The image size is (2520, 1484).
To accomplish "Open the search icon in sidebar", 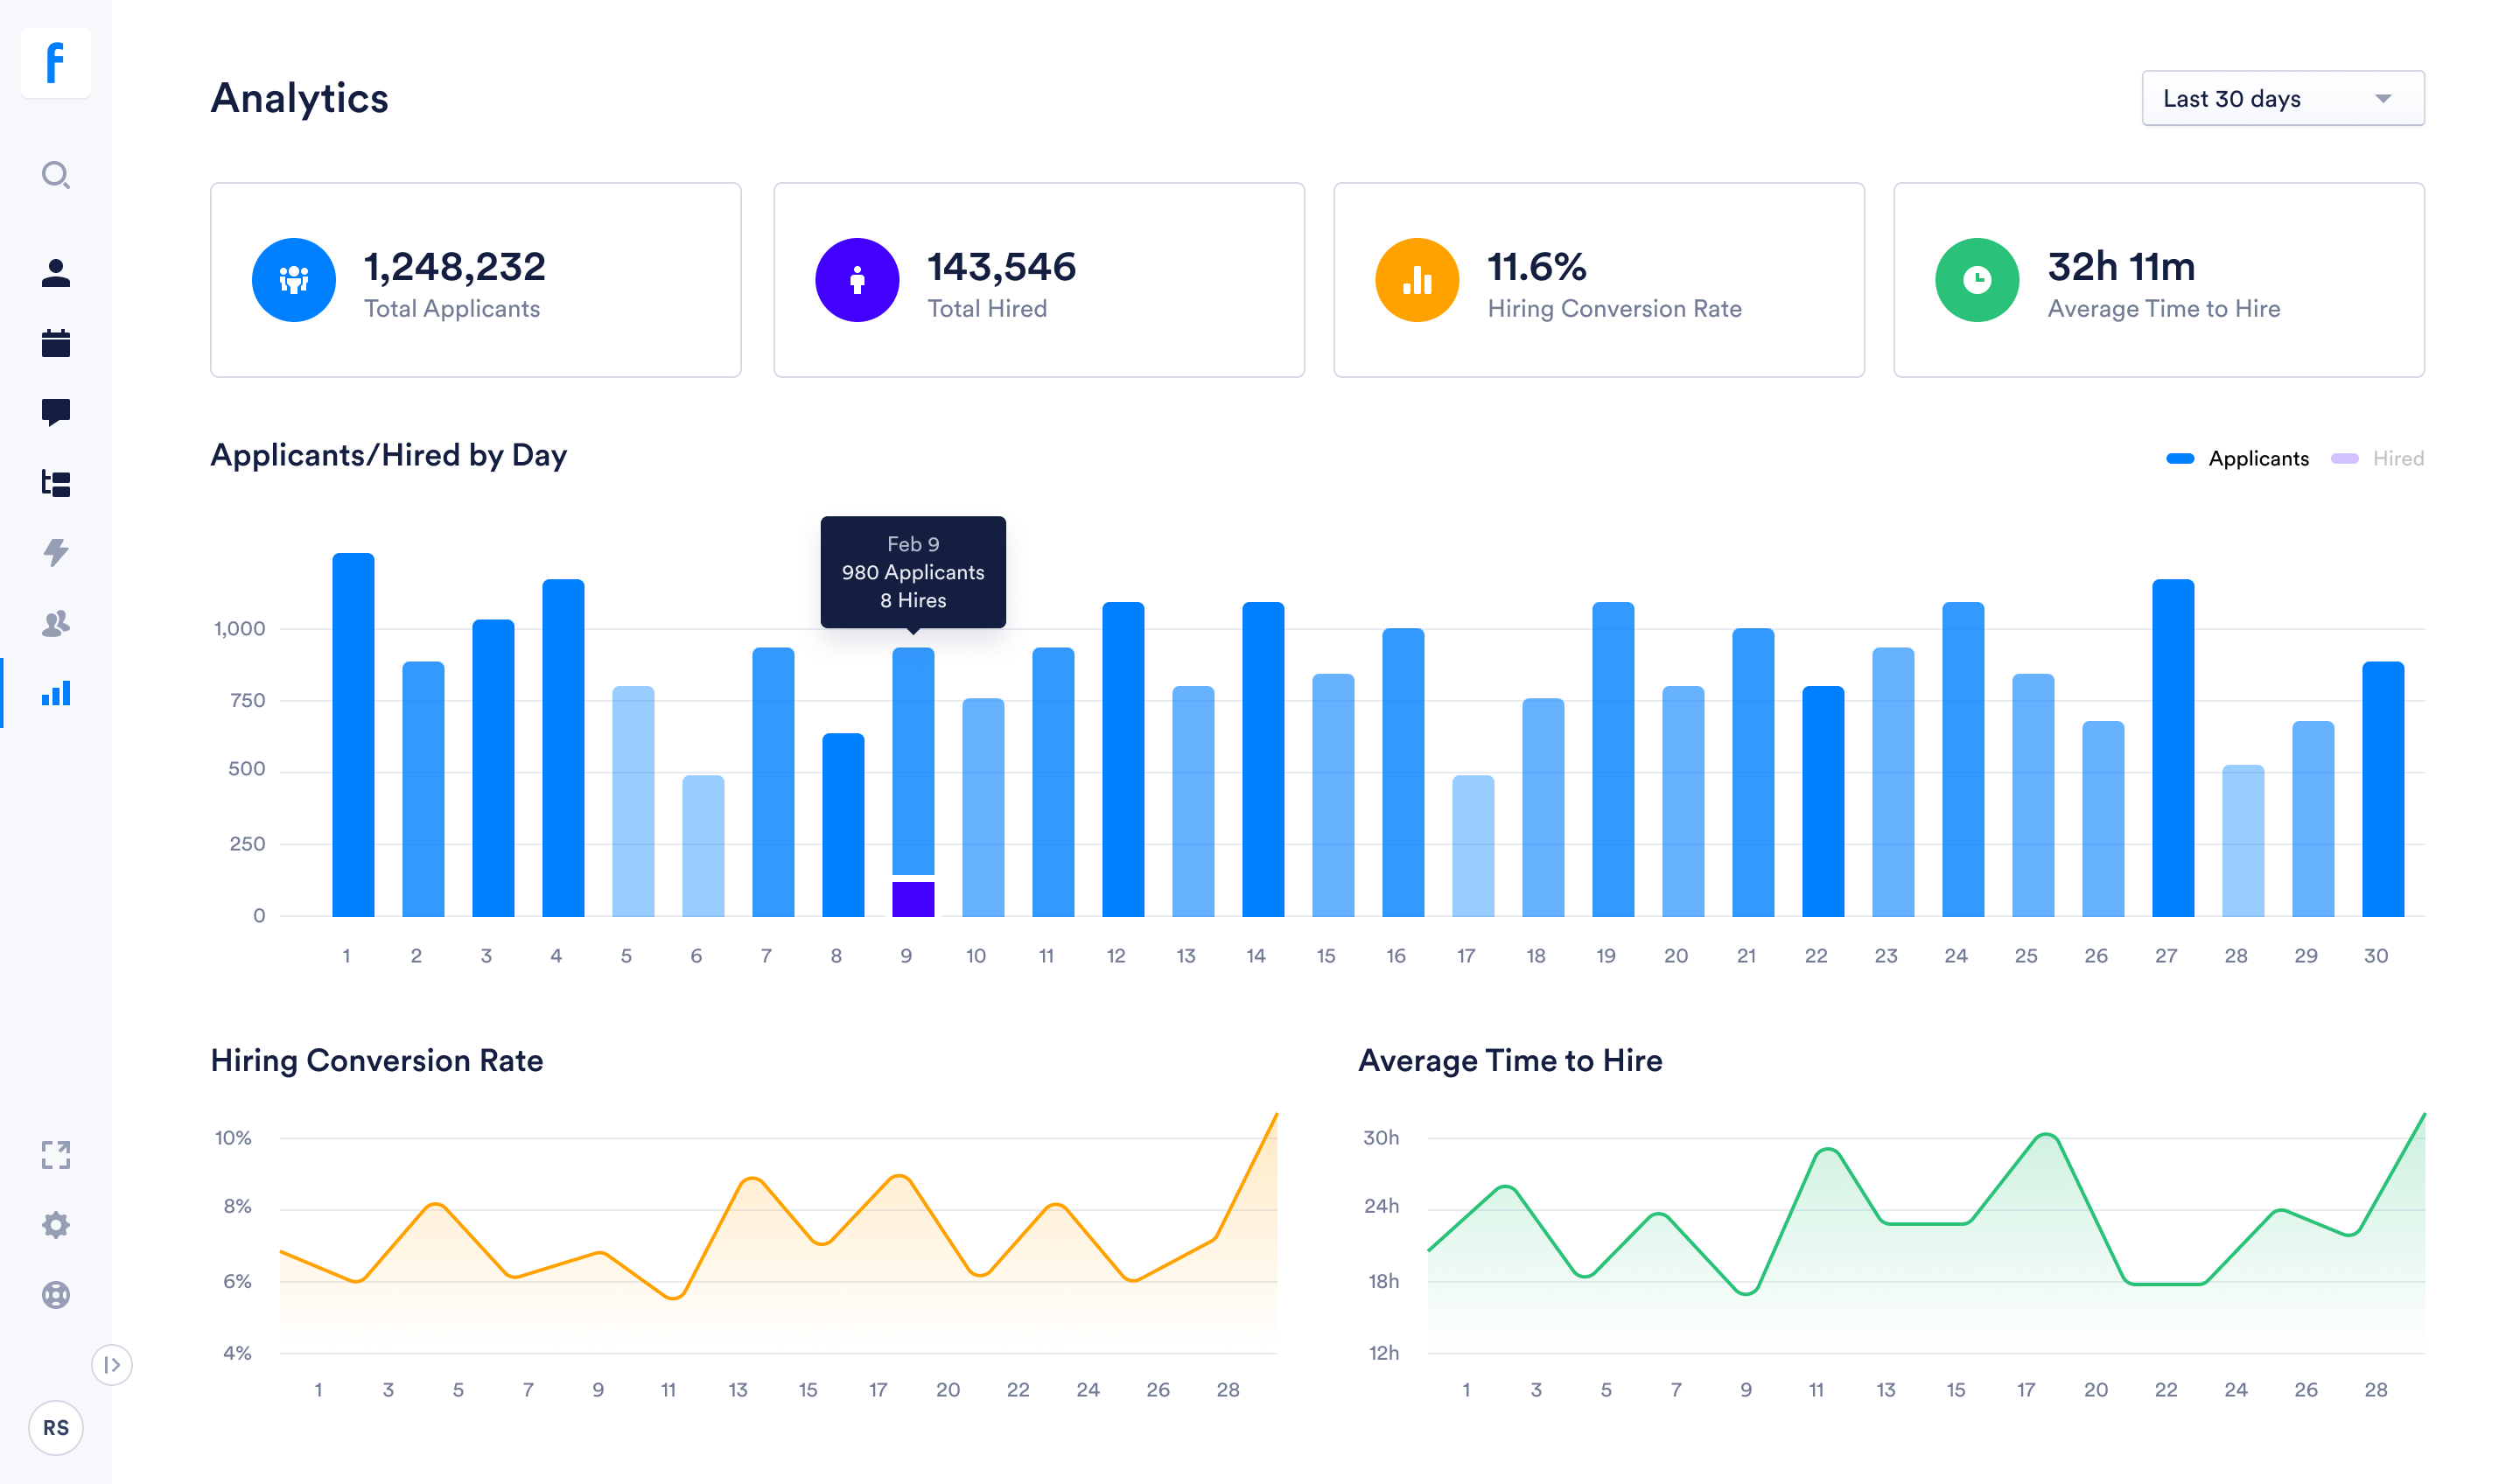I will (x=56, y=175).
